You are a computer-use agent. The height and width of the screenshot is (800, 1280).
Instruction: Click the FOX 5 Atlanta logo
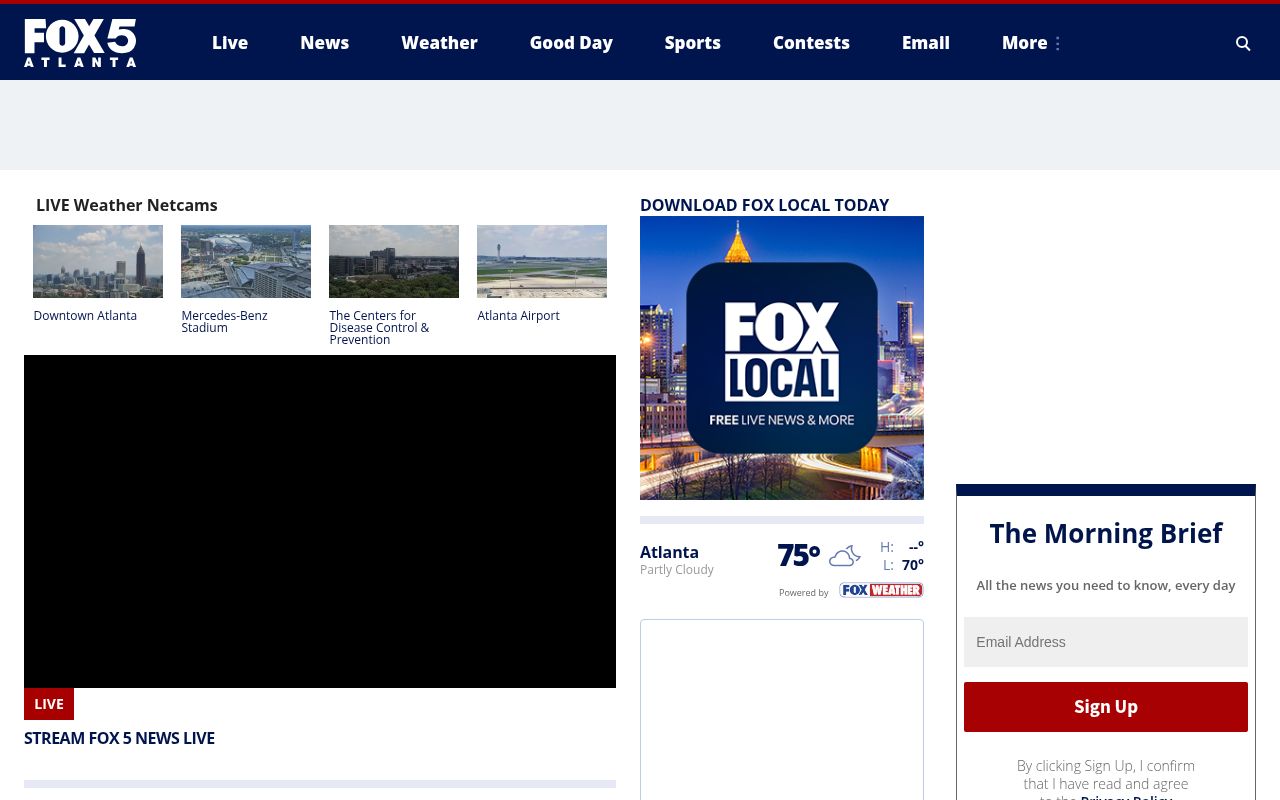pyautogui.click(x=80, y=43)
